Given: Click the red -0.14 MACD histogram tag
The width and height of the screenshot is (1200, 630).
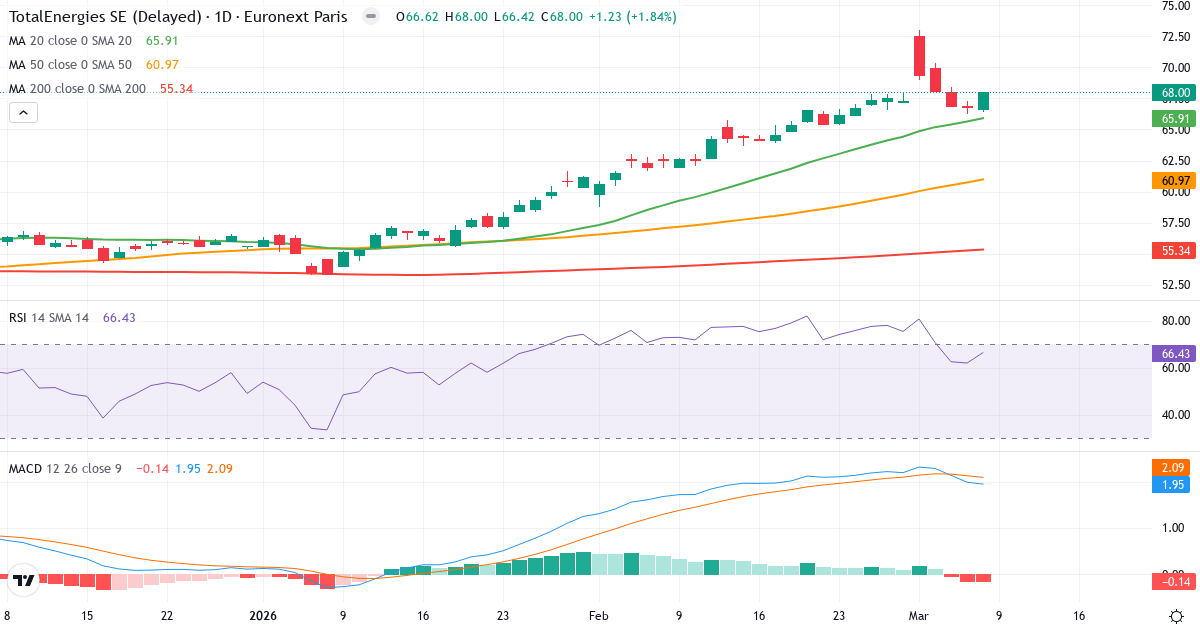Looking at the screenshot, I should coord(1174,581).
